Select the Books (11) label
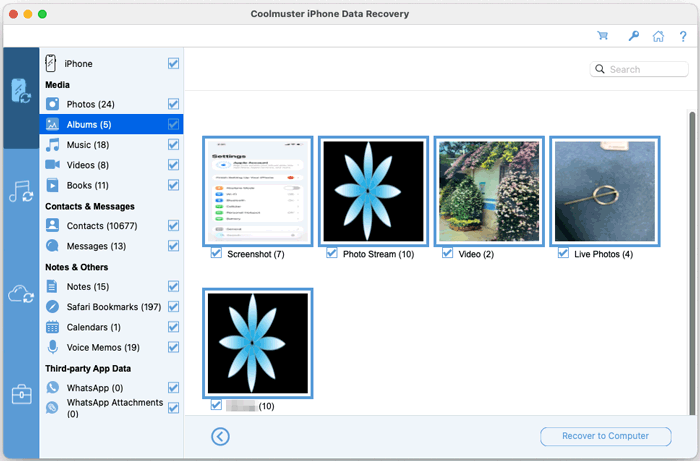 coord(88,185)
